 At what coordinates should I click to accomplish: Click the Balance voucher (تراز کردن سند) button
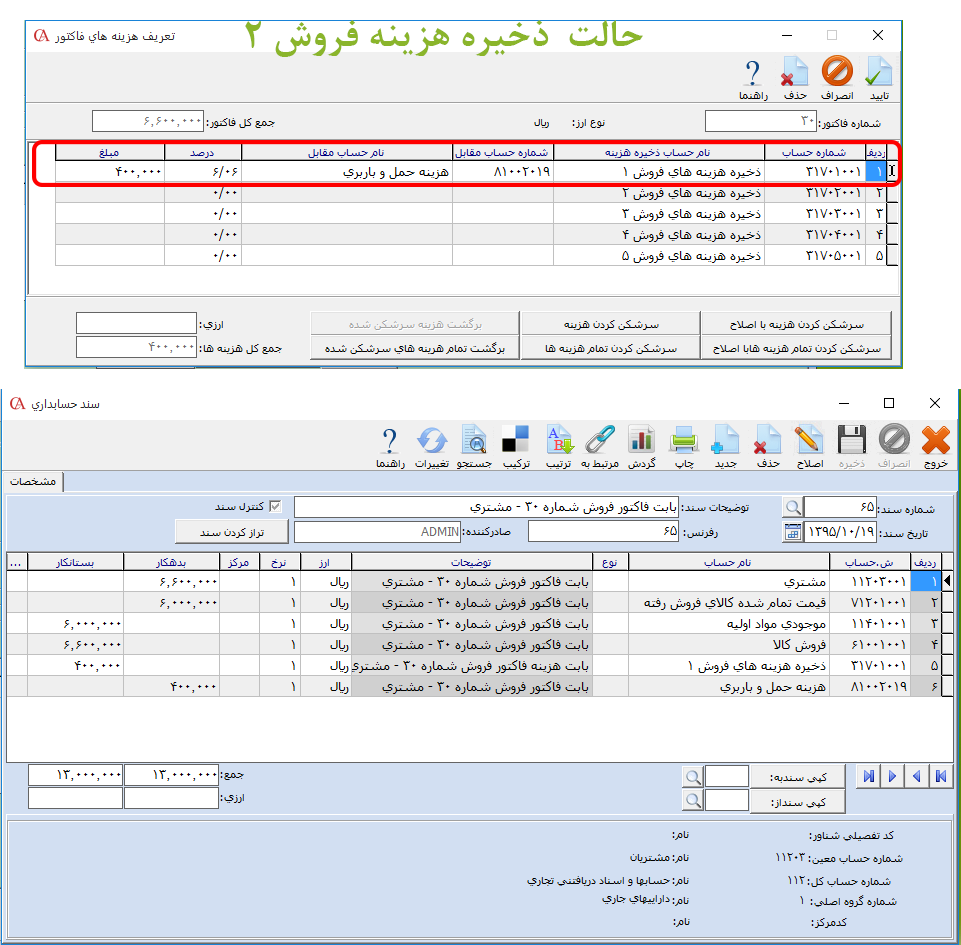point(231,530)
